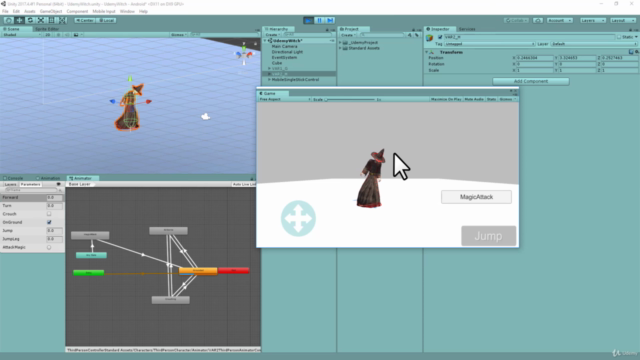
Task: Click the MagicAttack button in Game view
Action: tap(476, 197)
